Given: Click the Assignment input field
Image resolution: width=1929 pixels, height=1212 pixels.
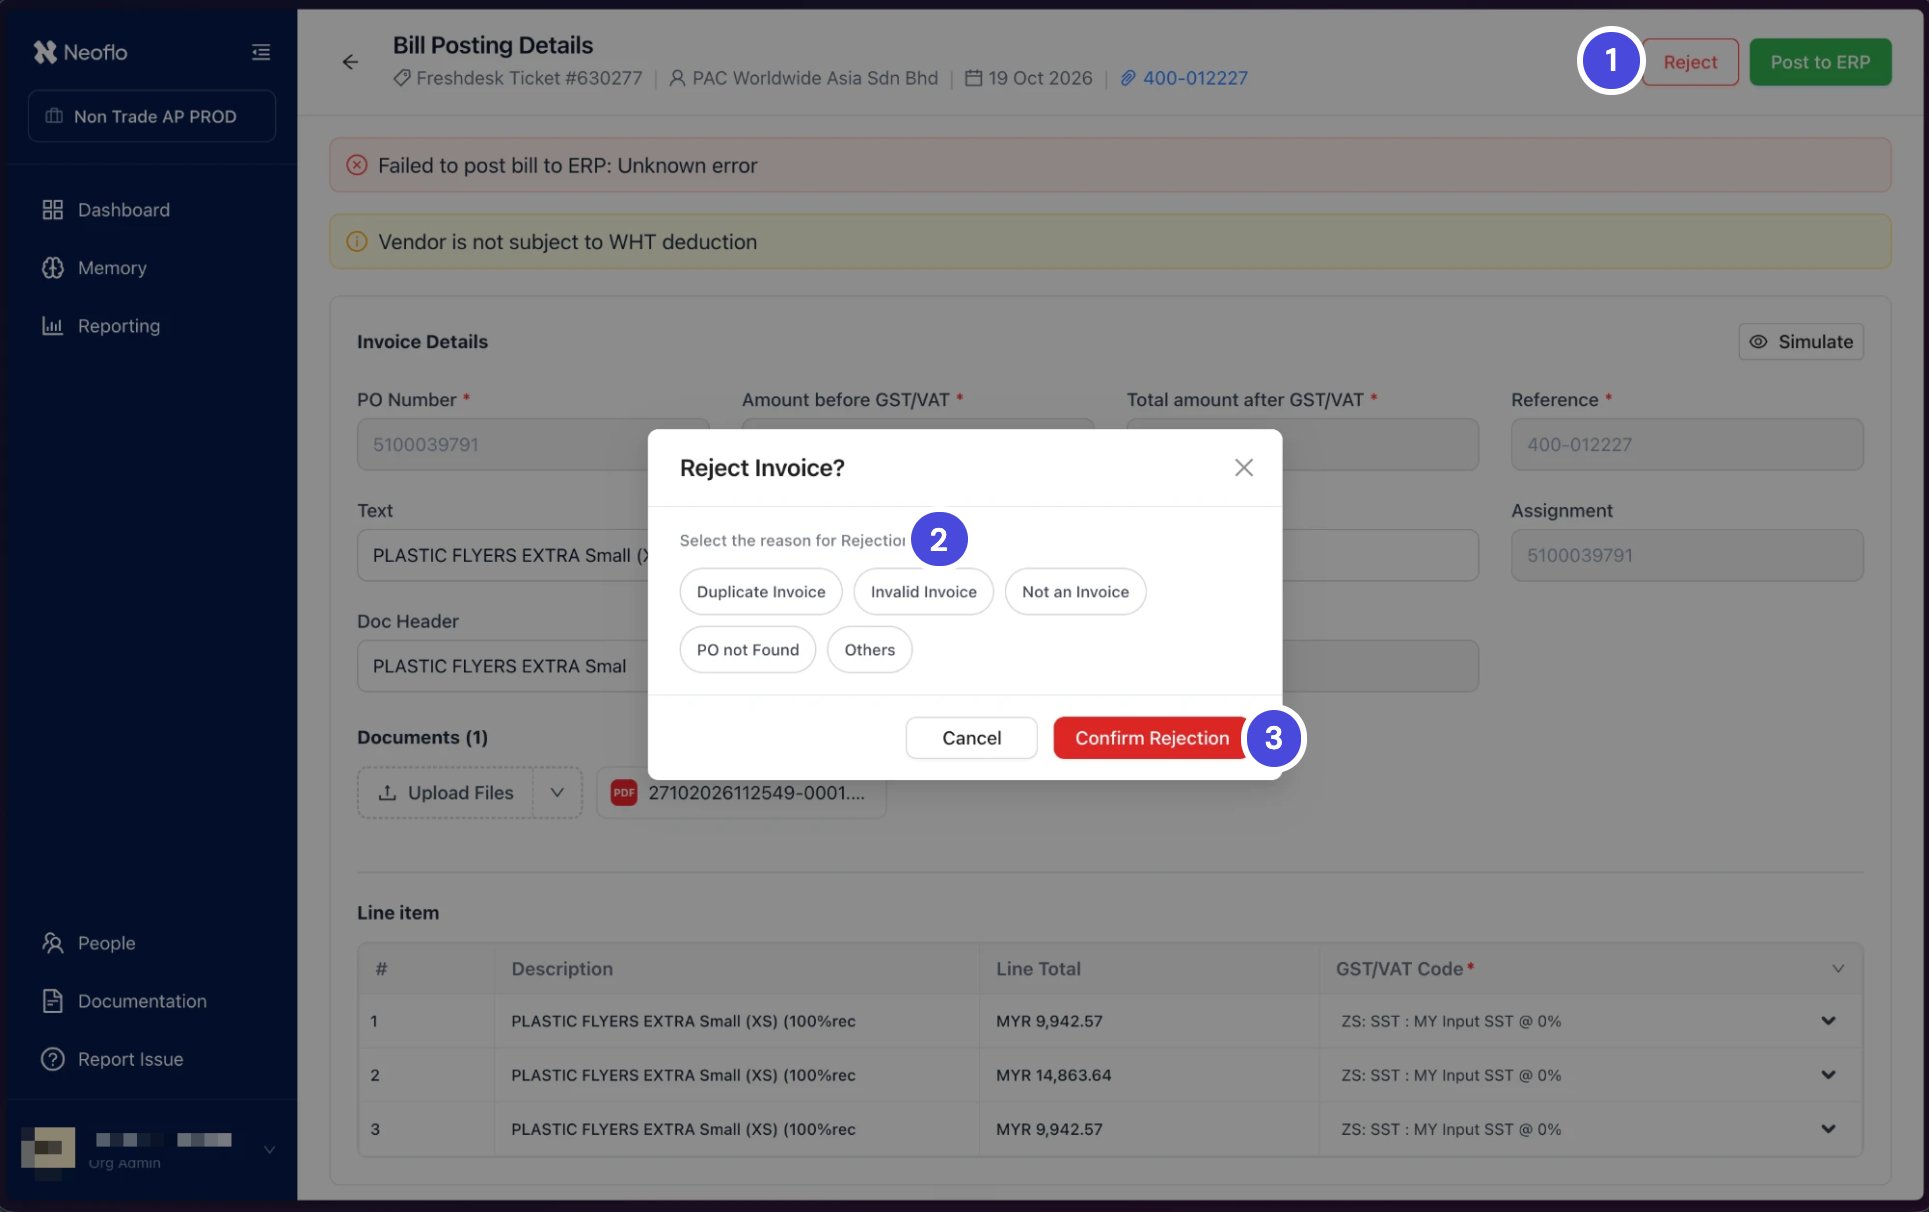Looking at the screenshot, I should pos(1687,556).
